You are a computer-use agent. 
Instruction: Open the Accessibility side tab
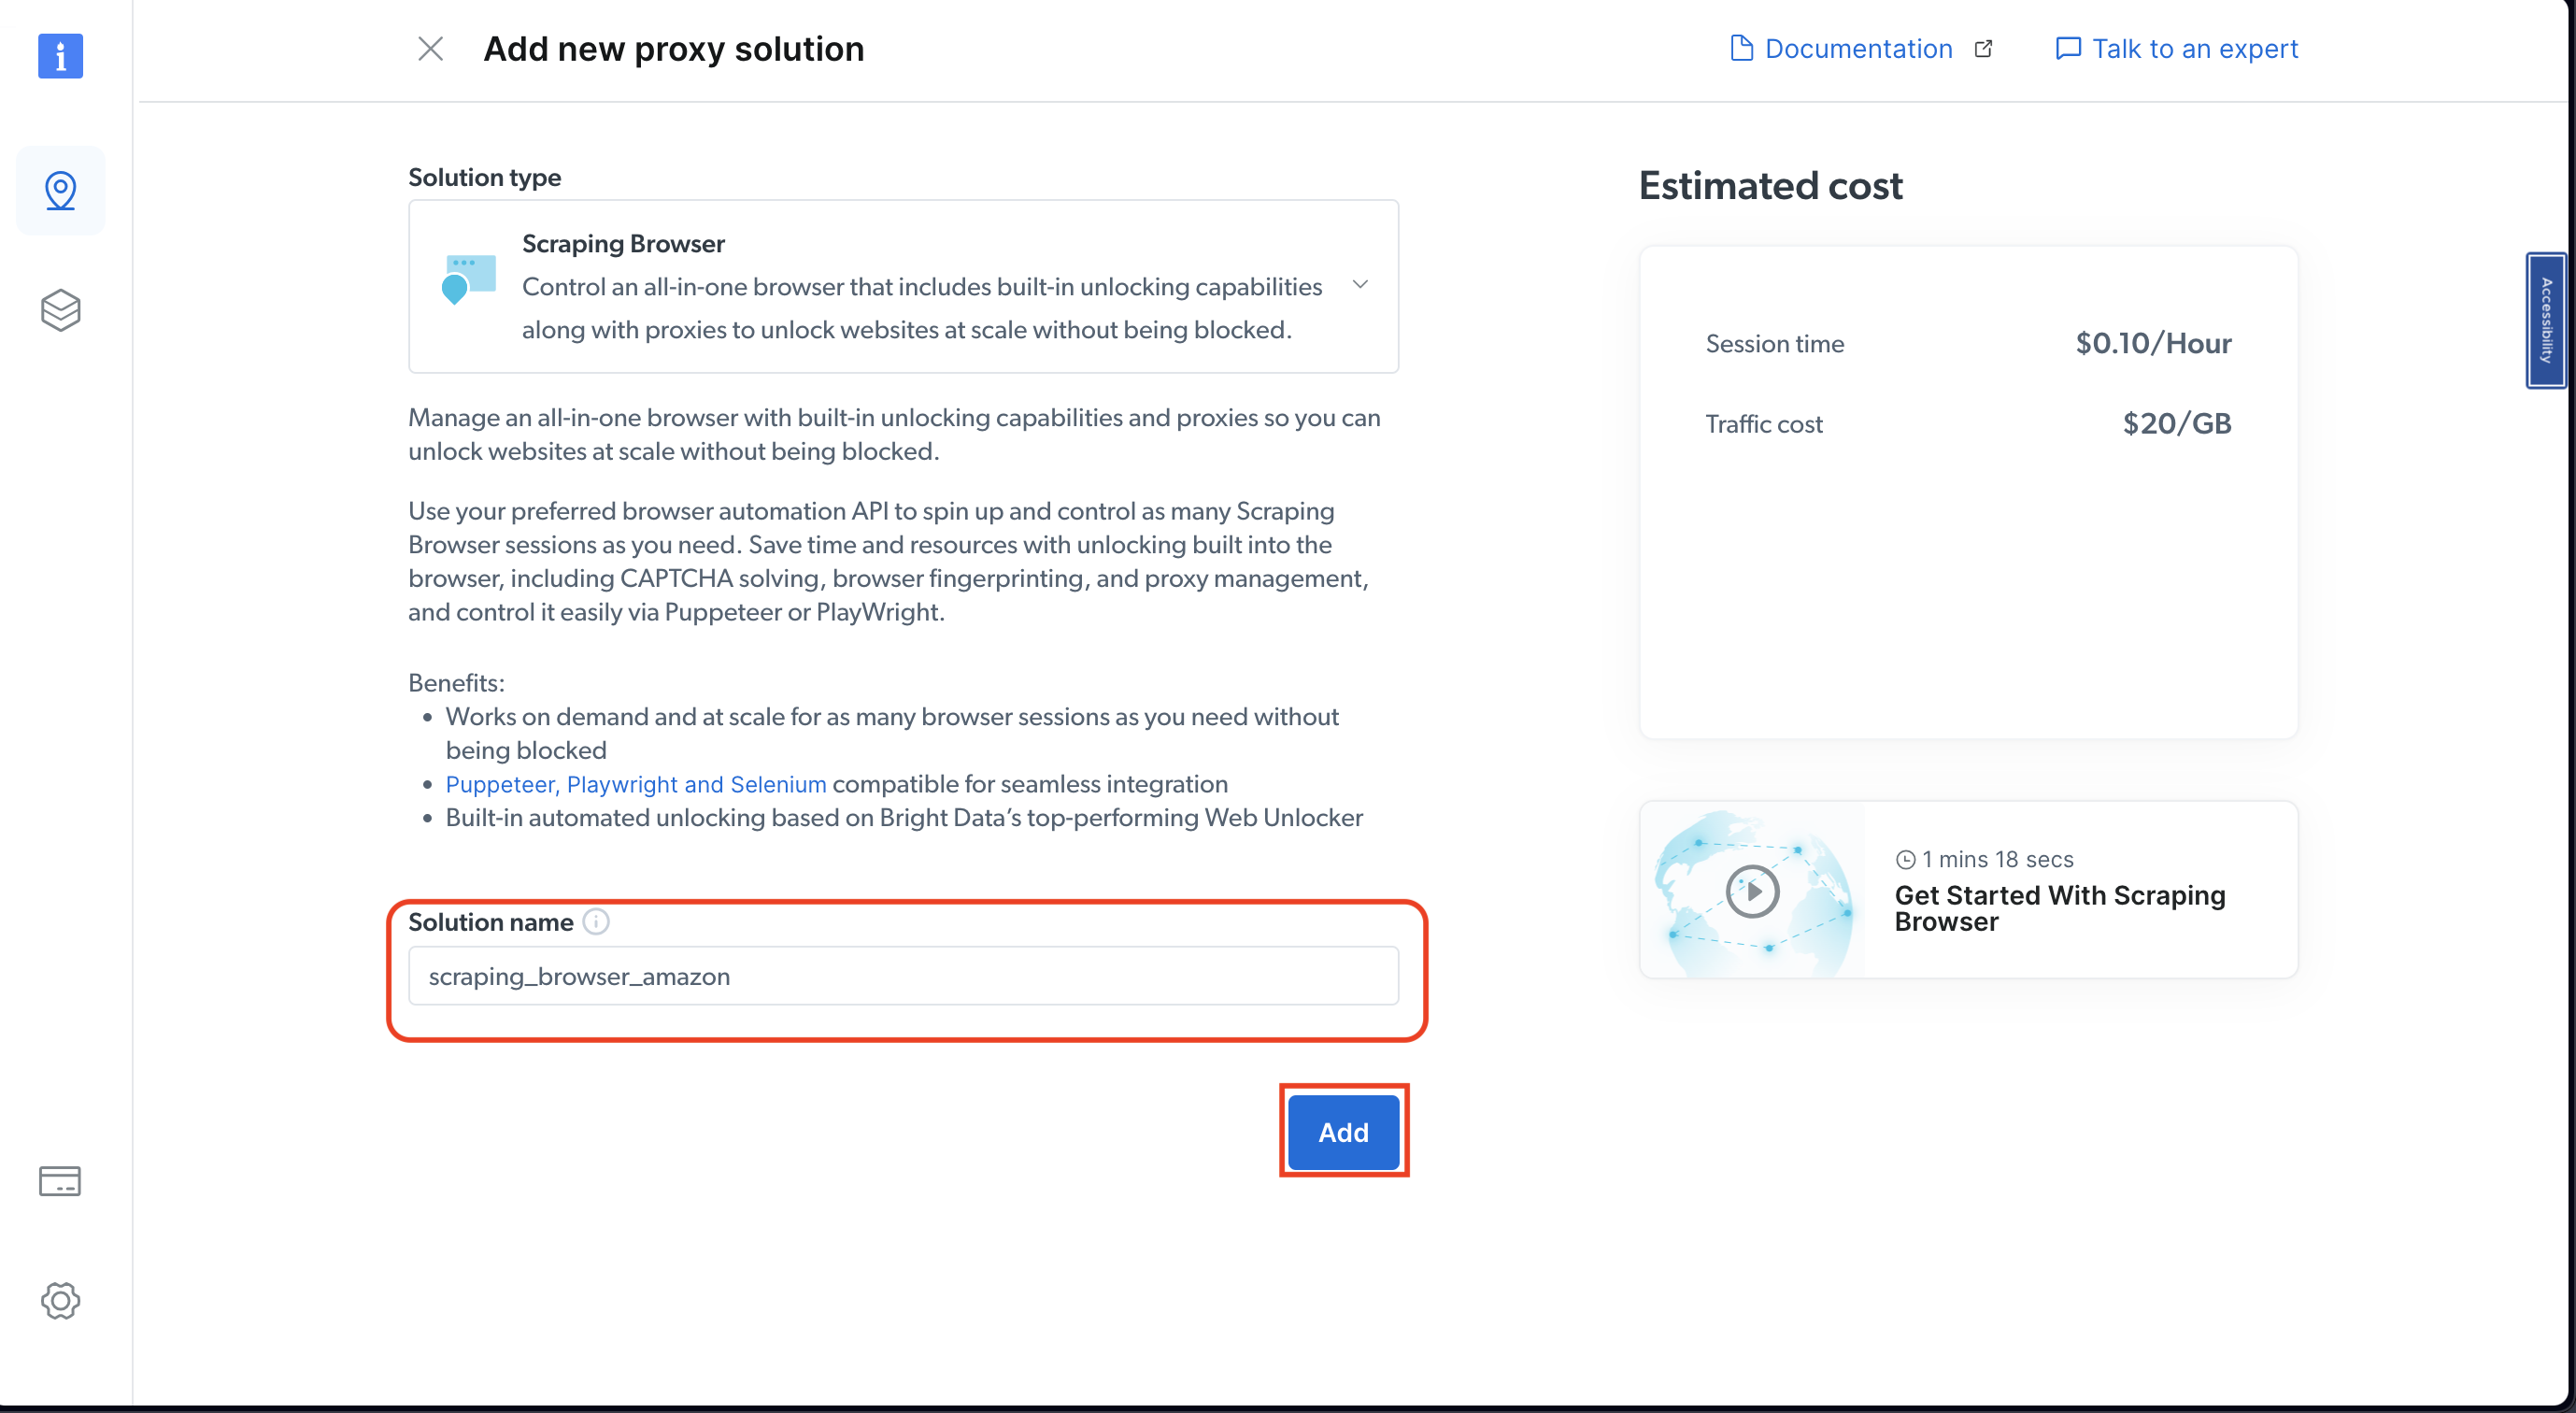pos(2546,320)
